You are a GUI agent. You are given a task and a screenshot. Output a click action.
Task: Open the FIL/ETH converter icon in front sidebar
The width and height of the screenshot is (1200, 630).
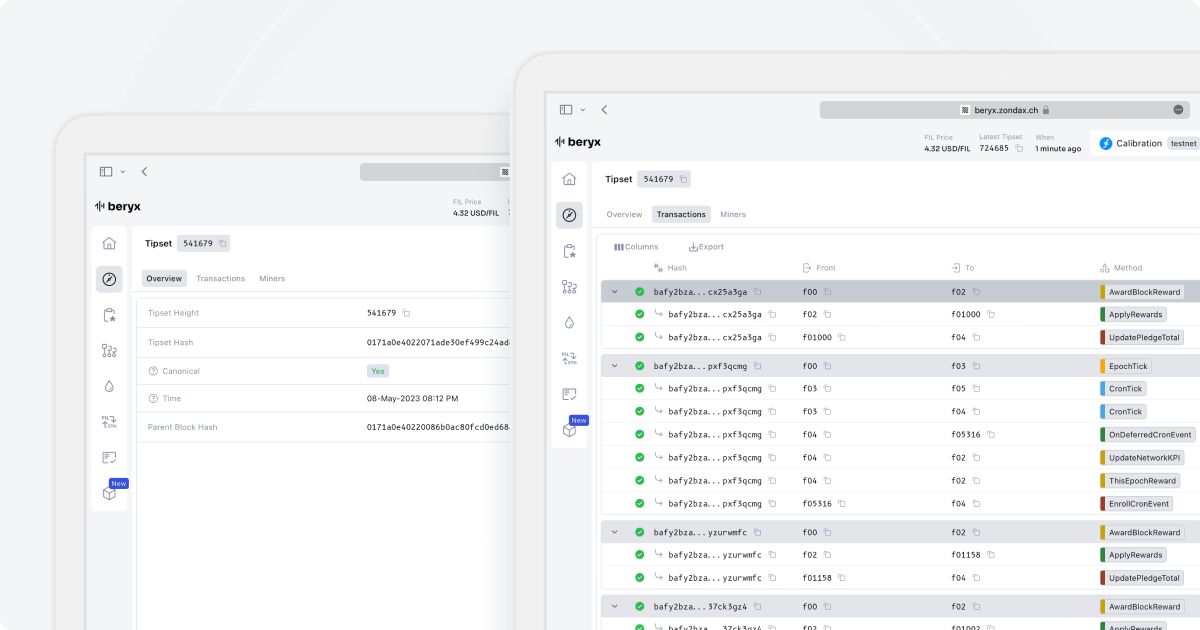click(569, 358)
